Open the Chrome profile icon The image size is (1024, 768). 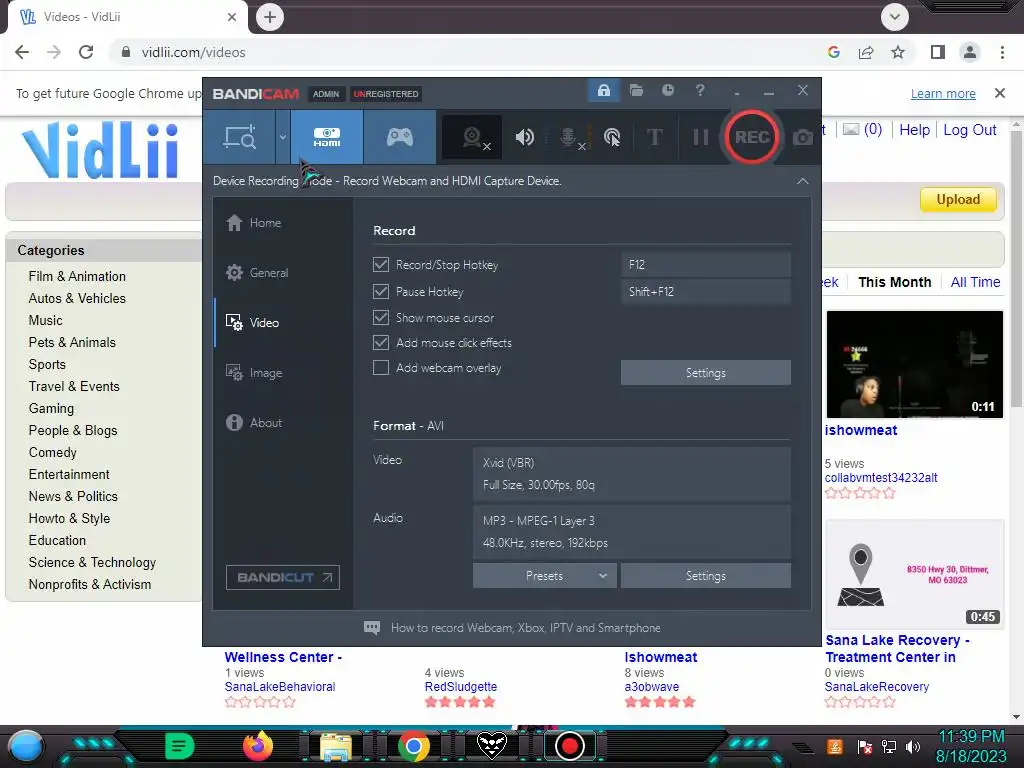(970, 52)
